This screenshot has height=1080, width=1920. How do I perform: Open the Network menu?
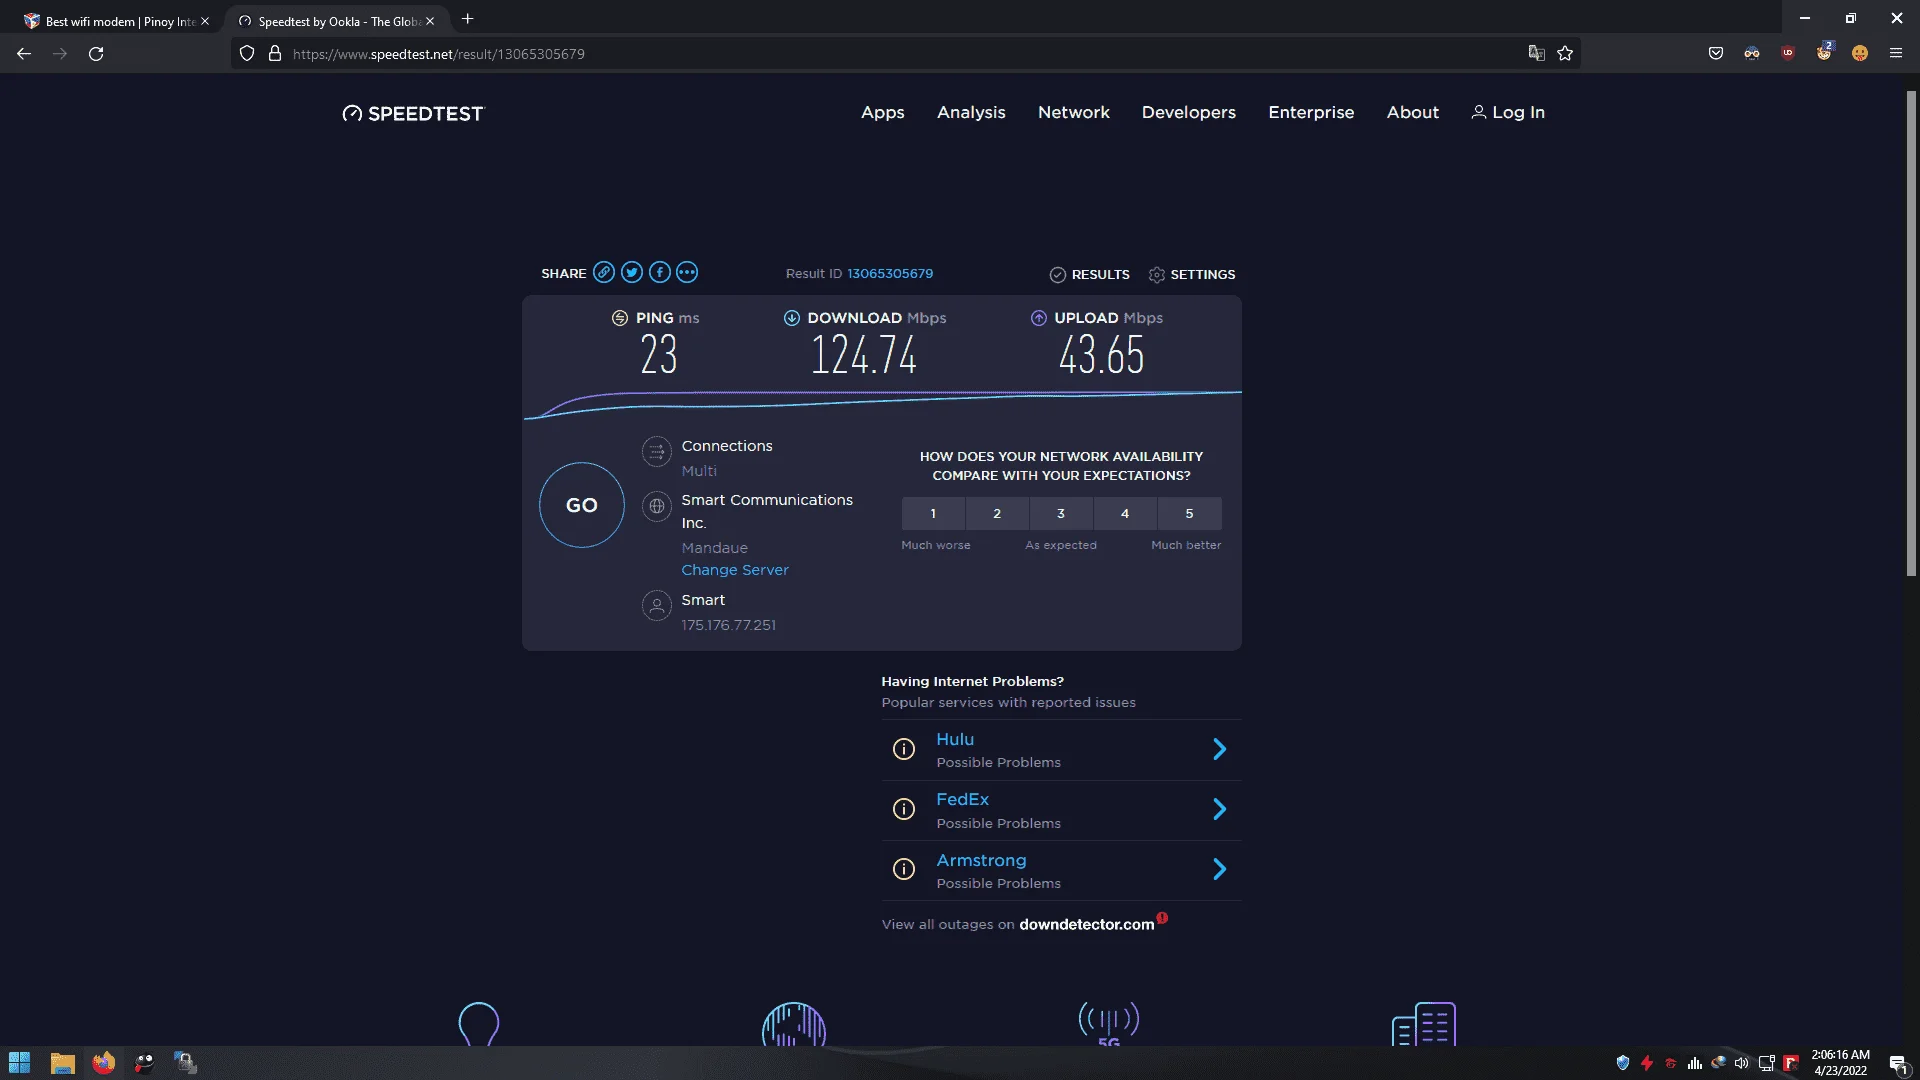(x=1074, y=113)
